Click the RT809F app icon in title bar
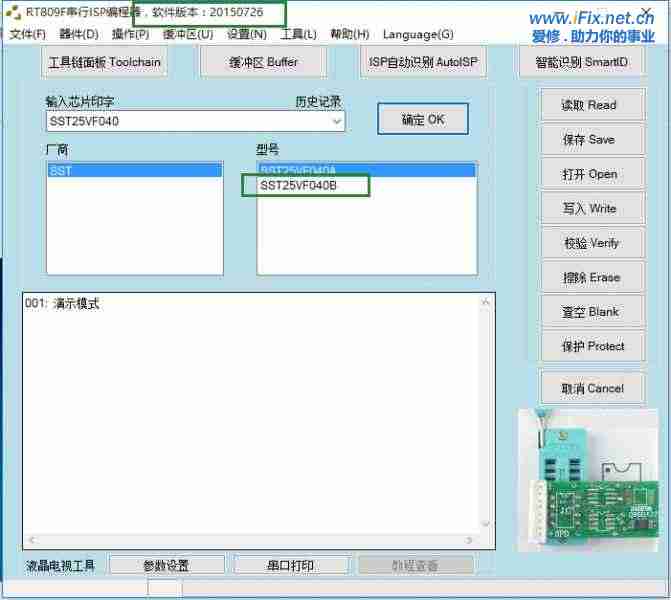Viewport: 671px width, 600px height. tap(13, 13)
